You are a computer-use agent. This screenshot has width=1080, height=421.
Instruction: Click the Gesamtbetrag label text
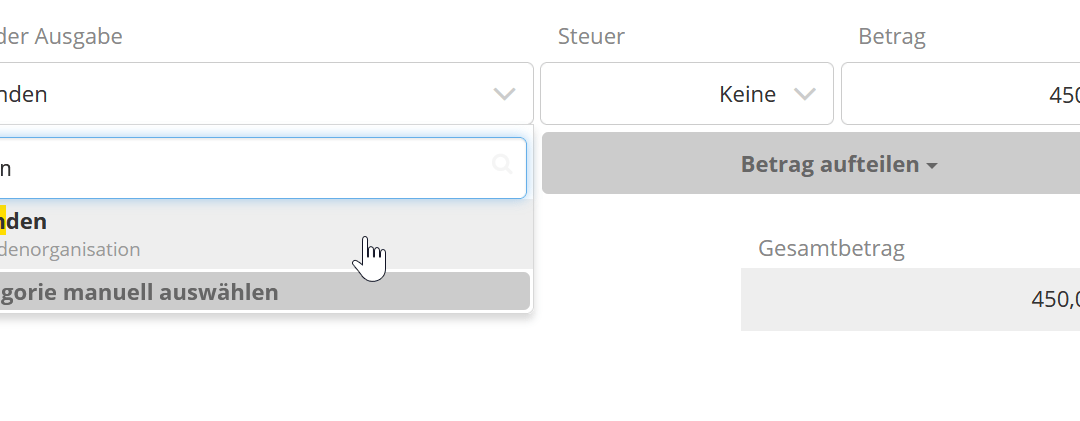(x=831, y=249)
